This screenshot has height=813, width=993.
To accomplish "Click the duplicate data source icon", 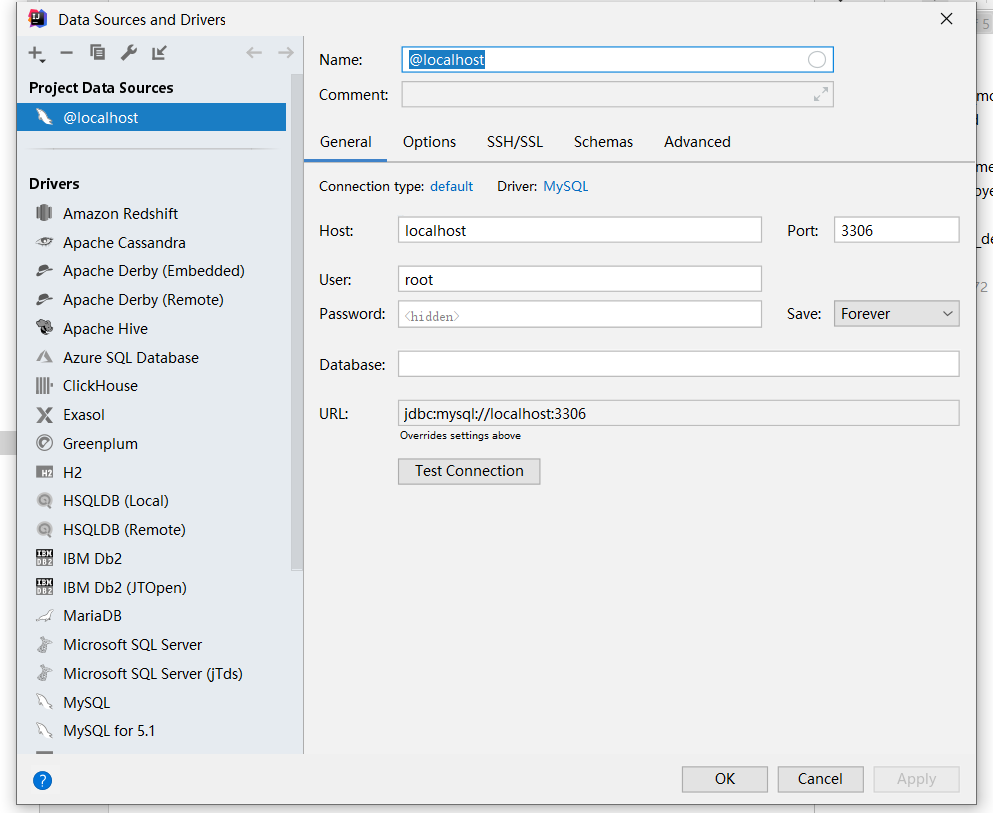I will (97, 53).
